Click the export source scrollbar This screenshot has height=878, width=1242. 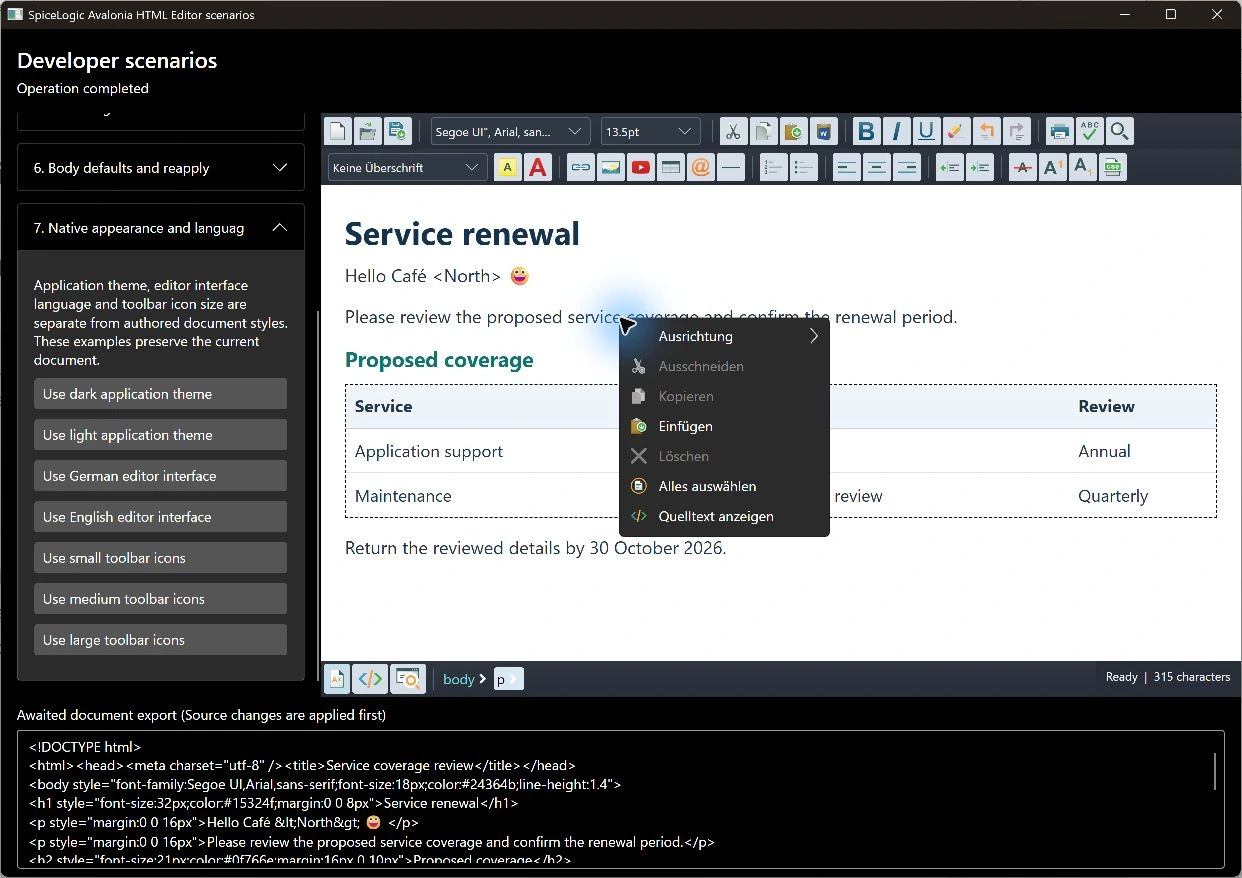click(1215, 771)
